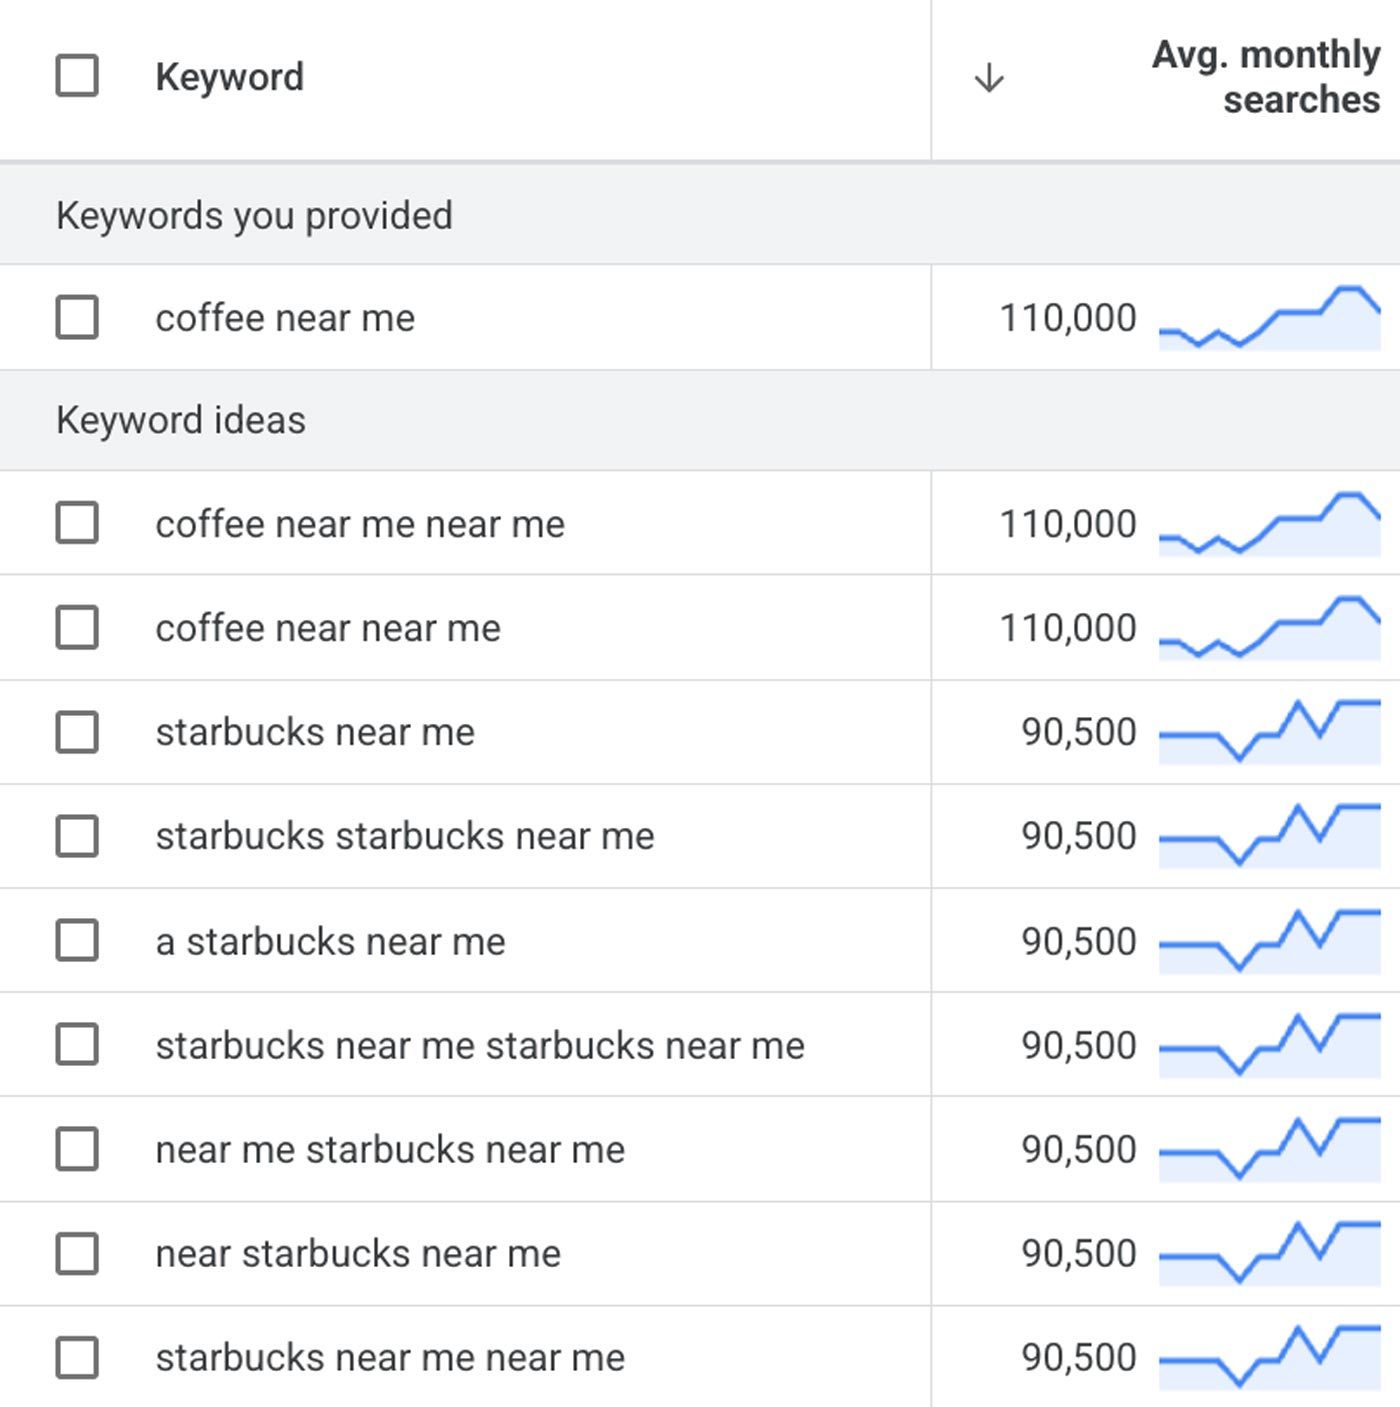Tick the 'coffee near near me' checkbox

(x=77, y=627)
